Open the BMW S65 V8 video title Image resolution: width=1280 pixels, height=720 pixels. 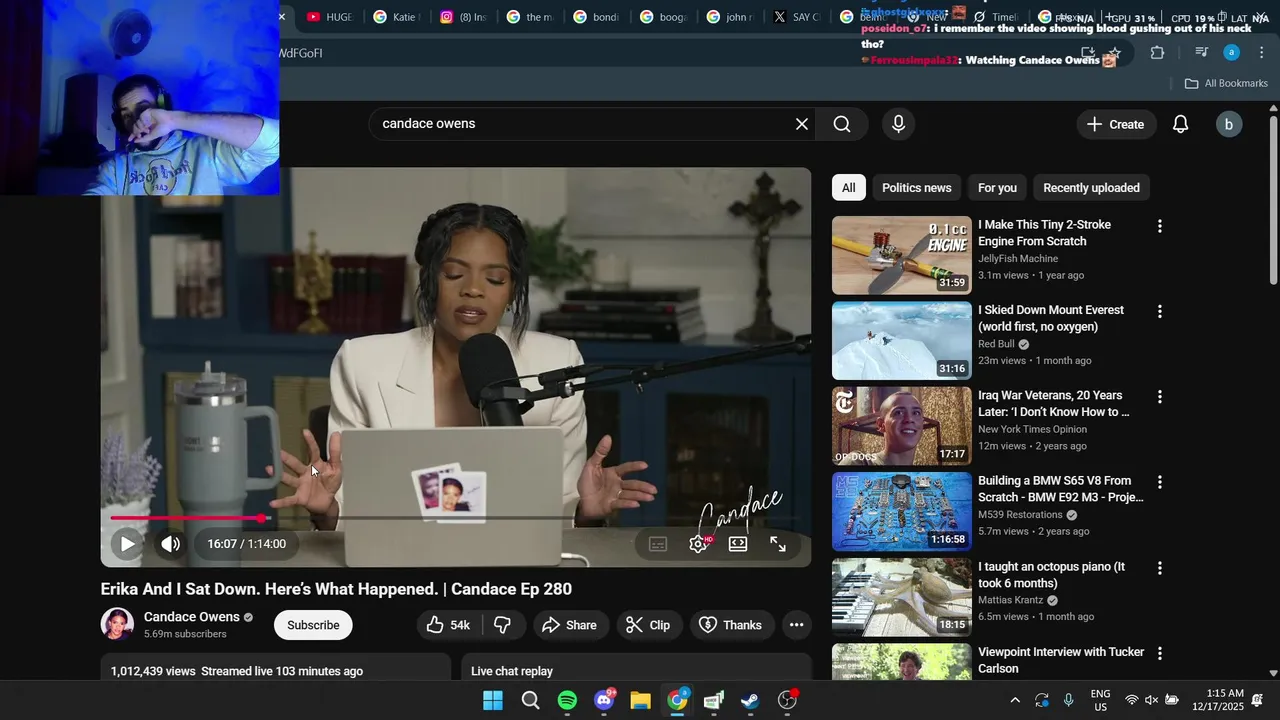[1061, 489]
